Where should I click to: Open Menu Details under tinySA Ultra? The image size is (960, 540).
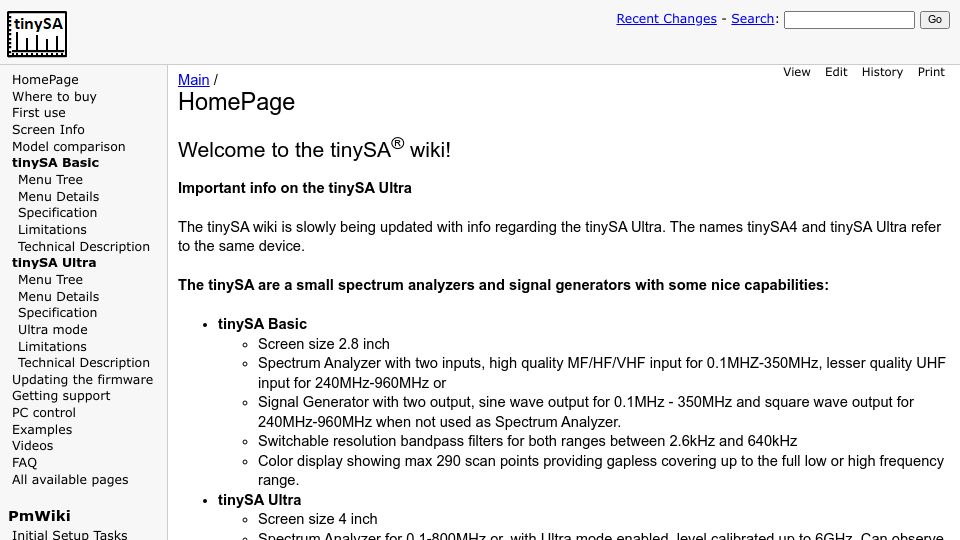59,296
